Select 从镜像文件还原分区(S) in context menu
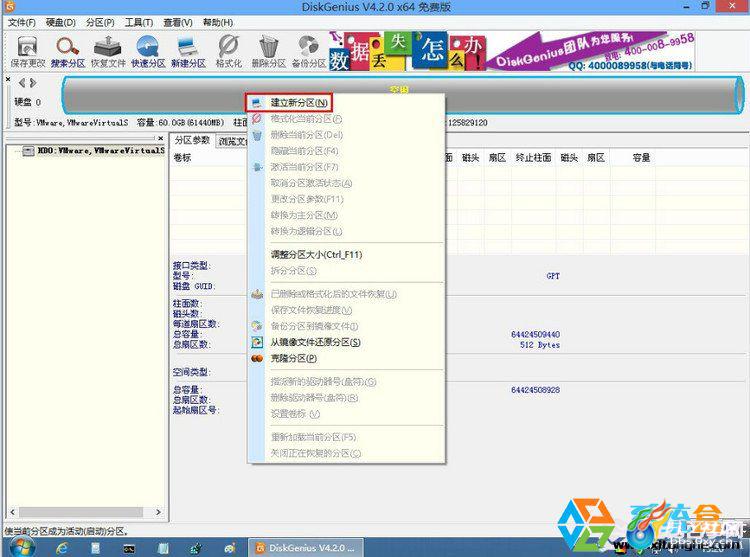Viewport: 750px width, 557px height. [347, 342]
